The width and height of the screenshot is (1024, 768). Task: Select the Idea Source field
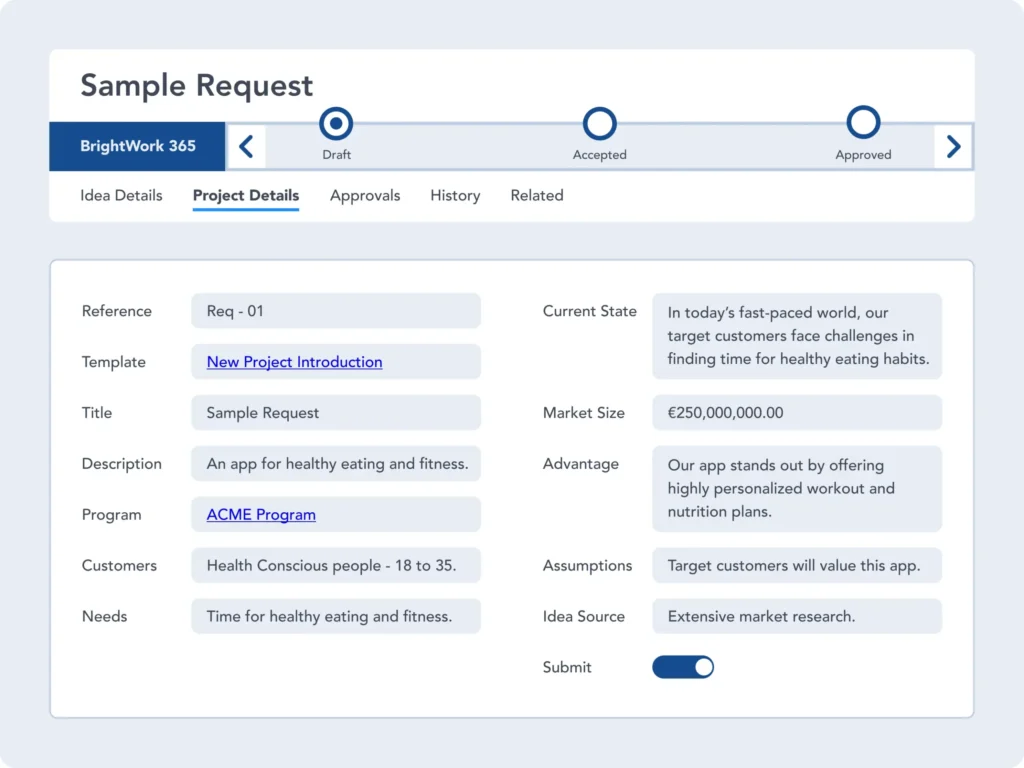(x=796, y=616)
